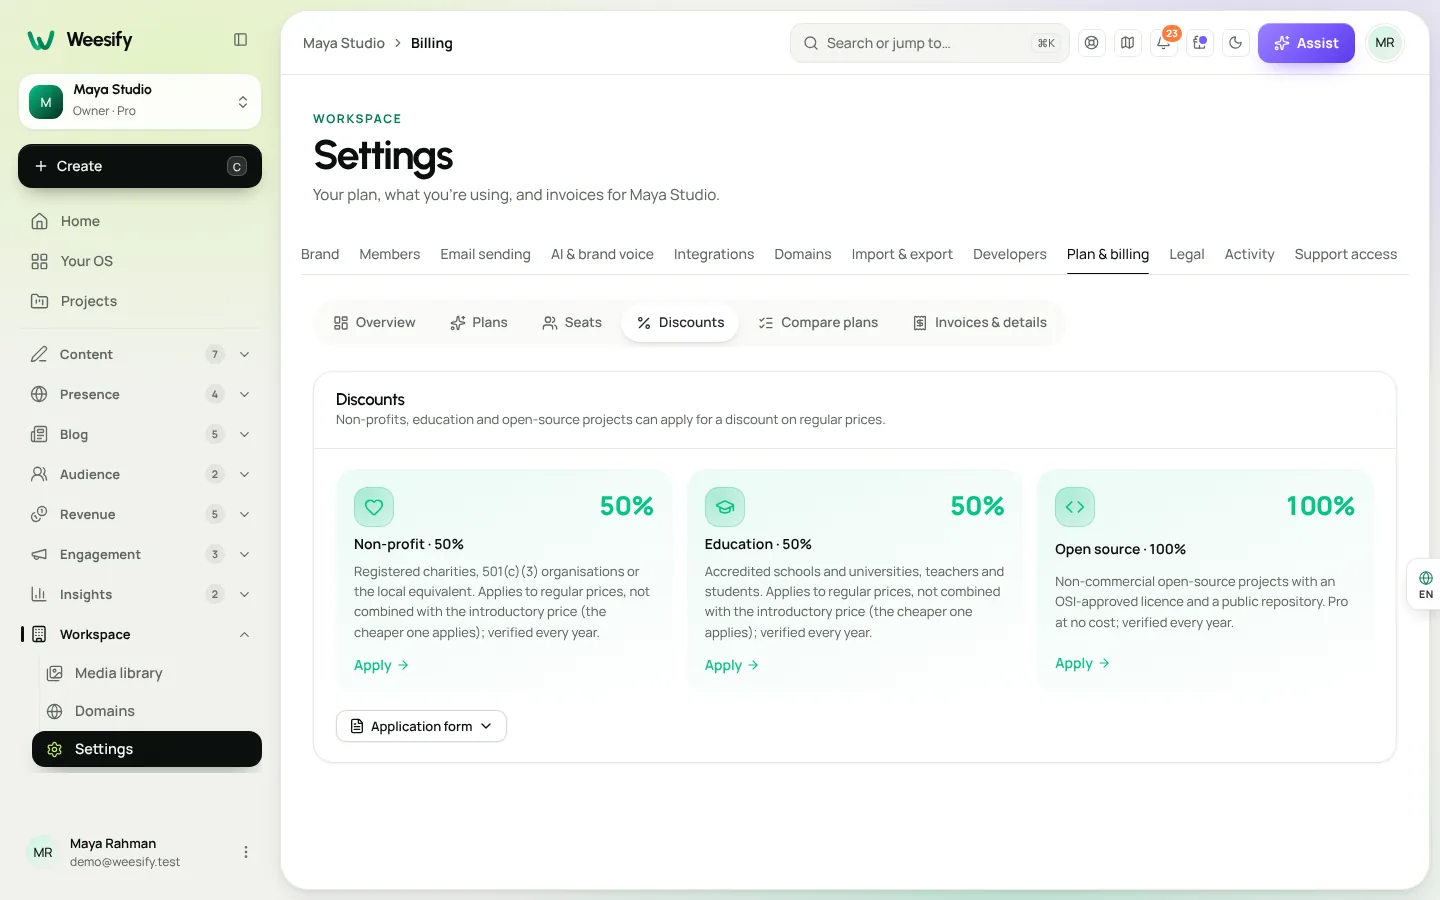The image size is (1440, 900).
Task: Open user options menu beside Maya Rahman
Action: pyautogui.click(x=246, y=852)
